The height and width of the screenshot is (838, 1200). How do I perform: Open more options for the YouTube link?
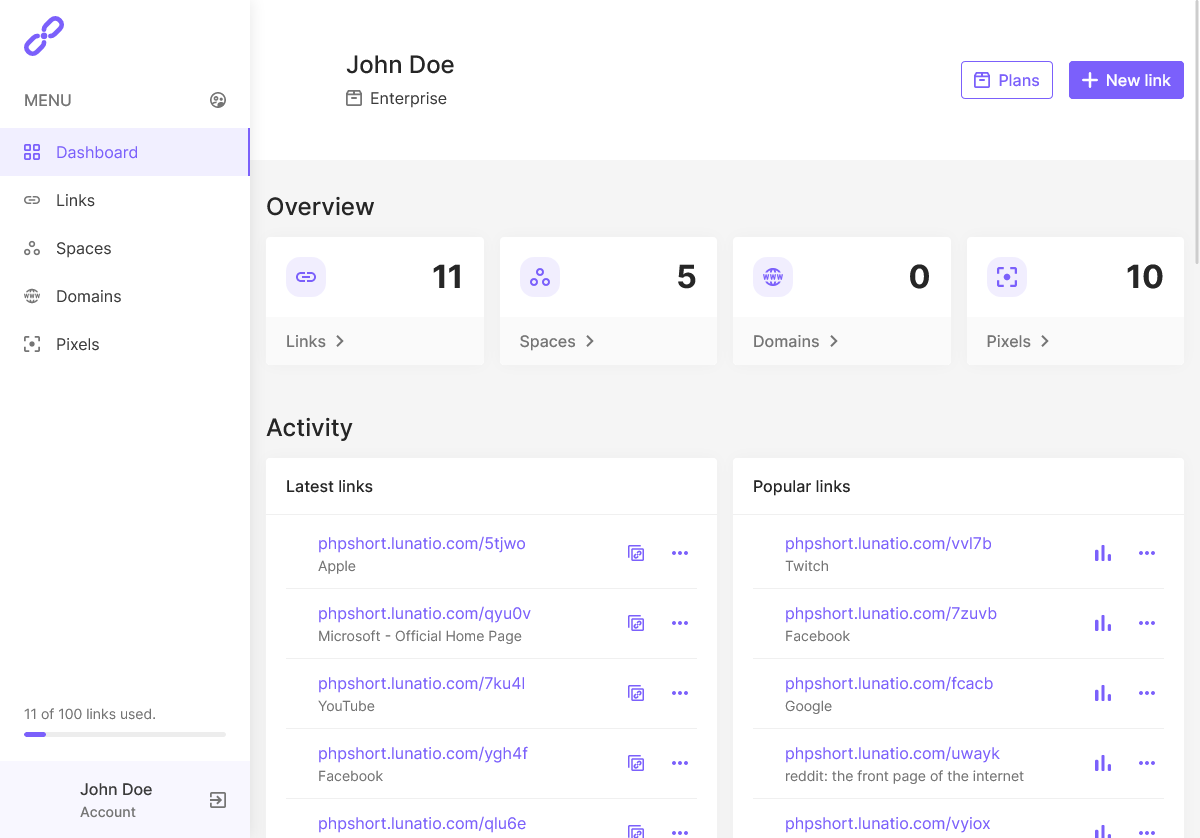coord(680,693)
